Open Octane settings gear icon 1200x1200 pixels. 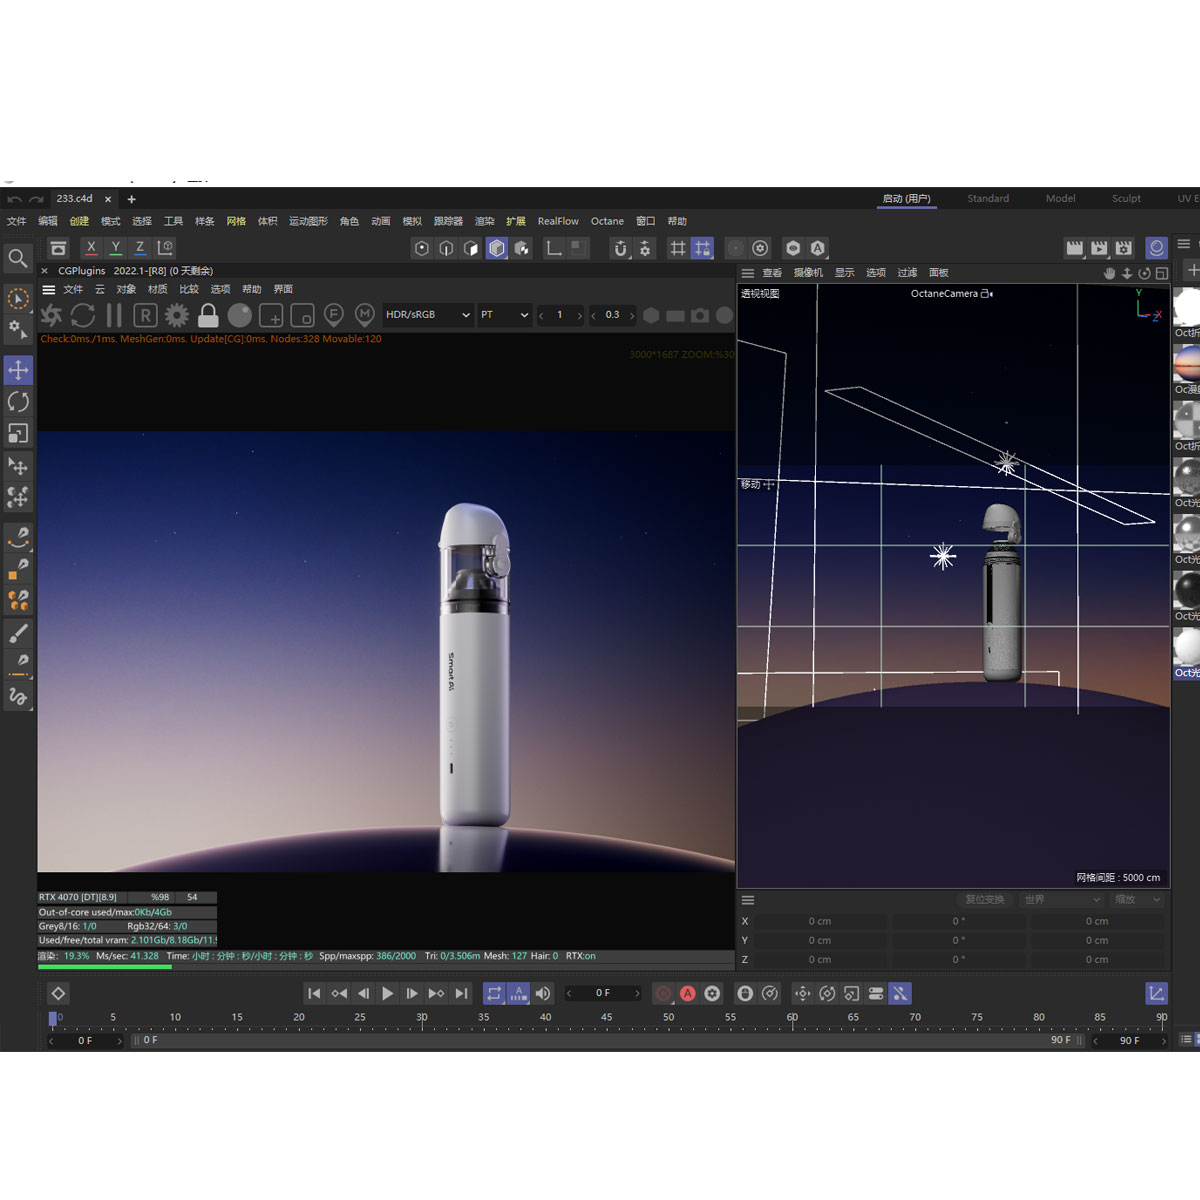point(177,316)
